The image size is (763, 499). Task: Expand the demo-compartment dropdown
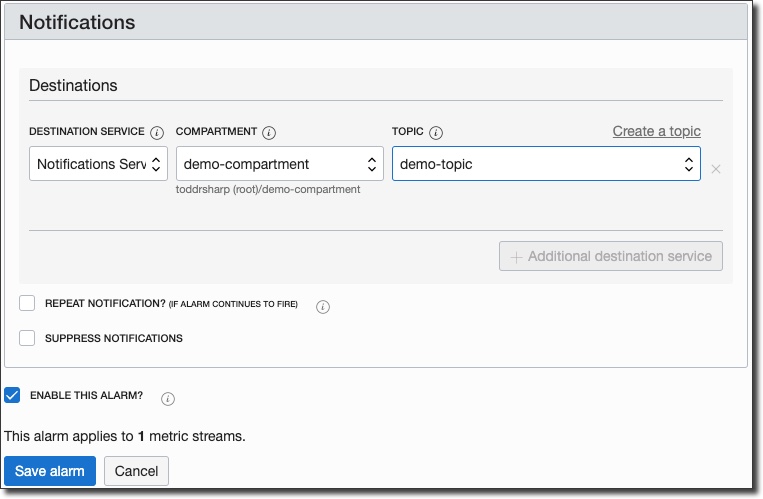pyautogui.click(x=279, y=164)
